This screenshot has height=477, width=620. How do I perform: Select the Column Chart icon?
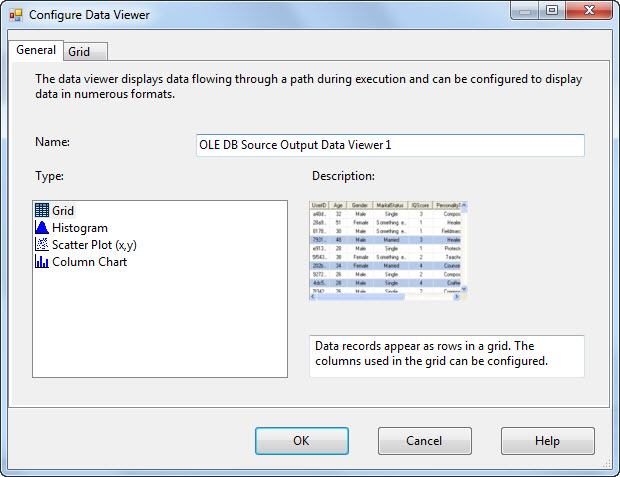pyautogui.click(x=42, y=261)
